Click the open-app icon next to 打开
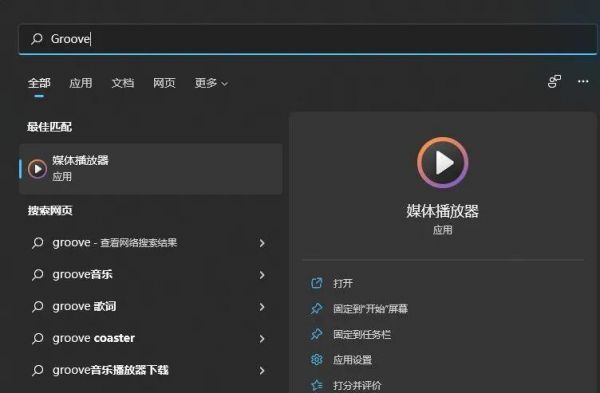This screenshot has height=393, width=600. click(316, 283)
